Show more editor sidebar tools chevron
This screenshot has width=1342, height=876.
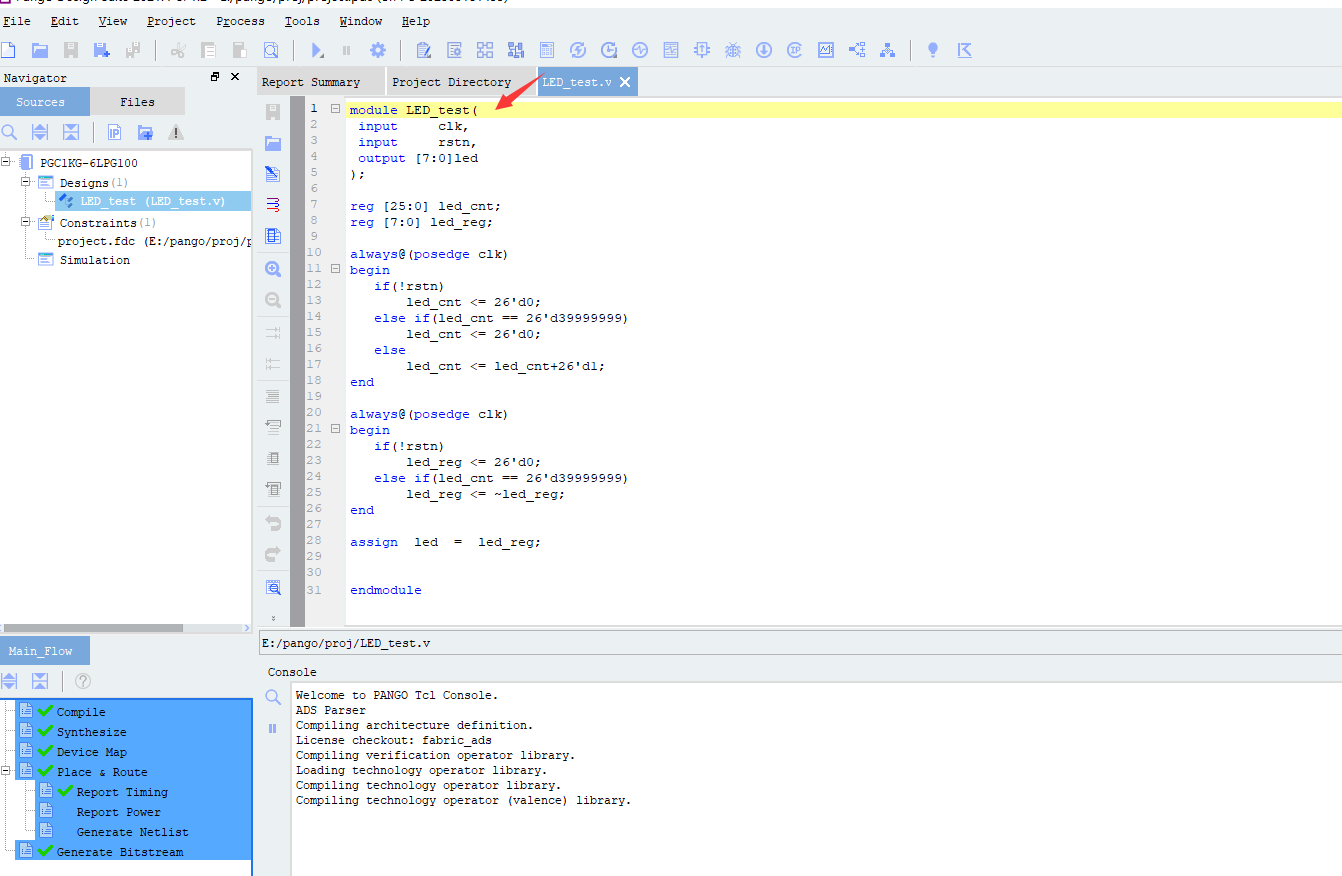[273, 618]
